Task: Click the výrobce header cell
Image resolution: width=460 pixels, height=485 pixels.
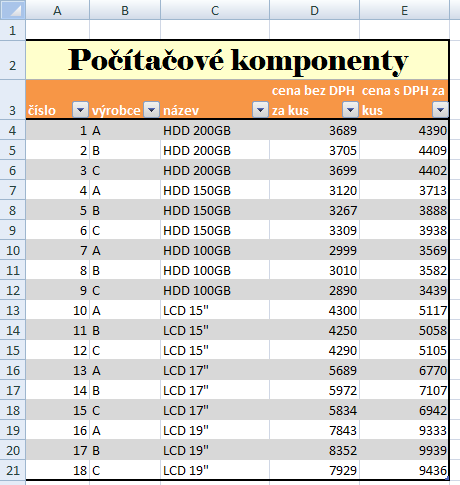Action: (x=125, y=100)
